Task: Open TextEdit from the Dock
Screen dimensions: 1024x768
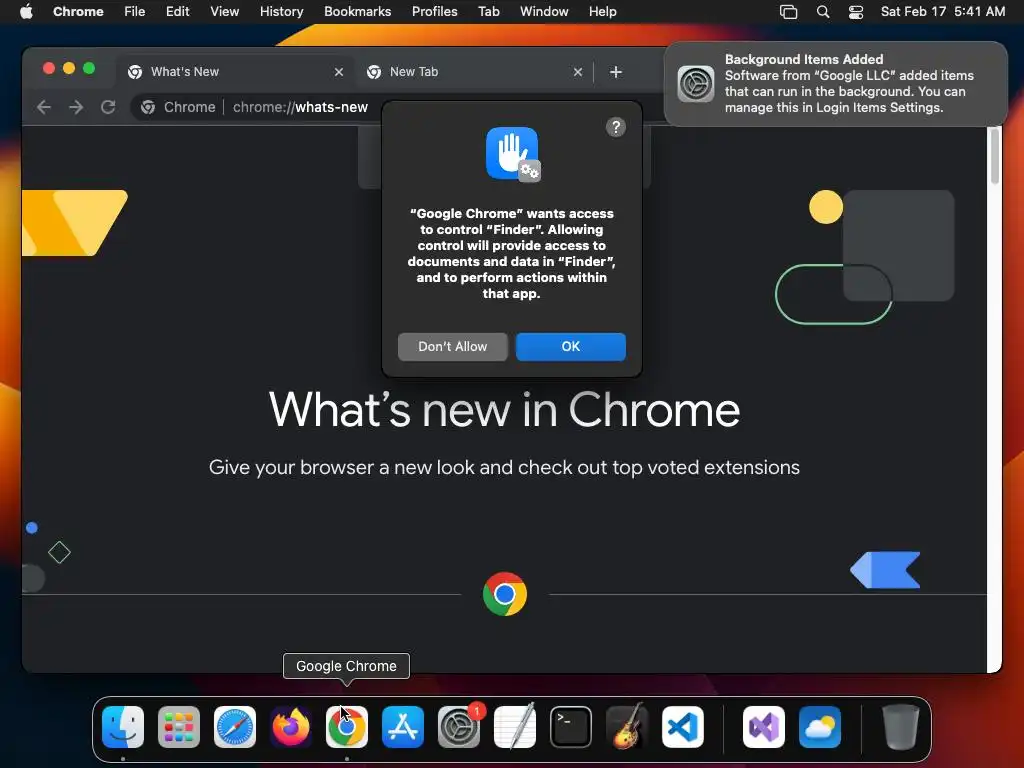Action: pos(515,727)
